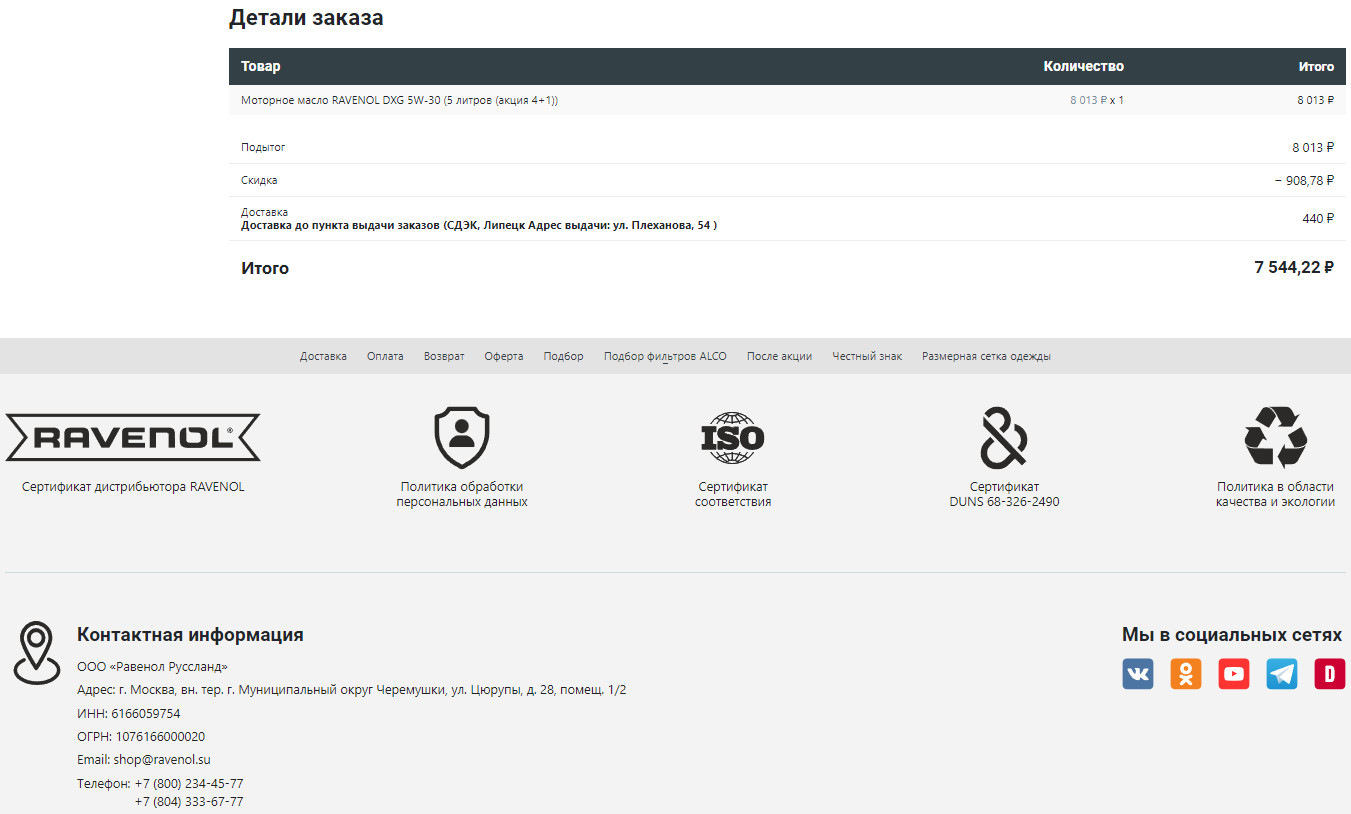Open Оплата footer menu link
The image size is (1351, 814).
[385, 356]
